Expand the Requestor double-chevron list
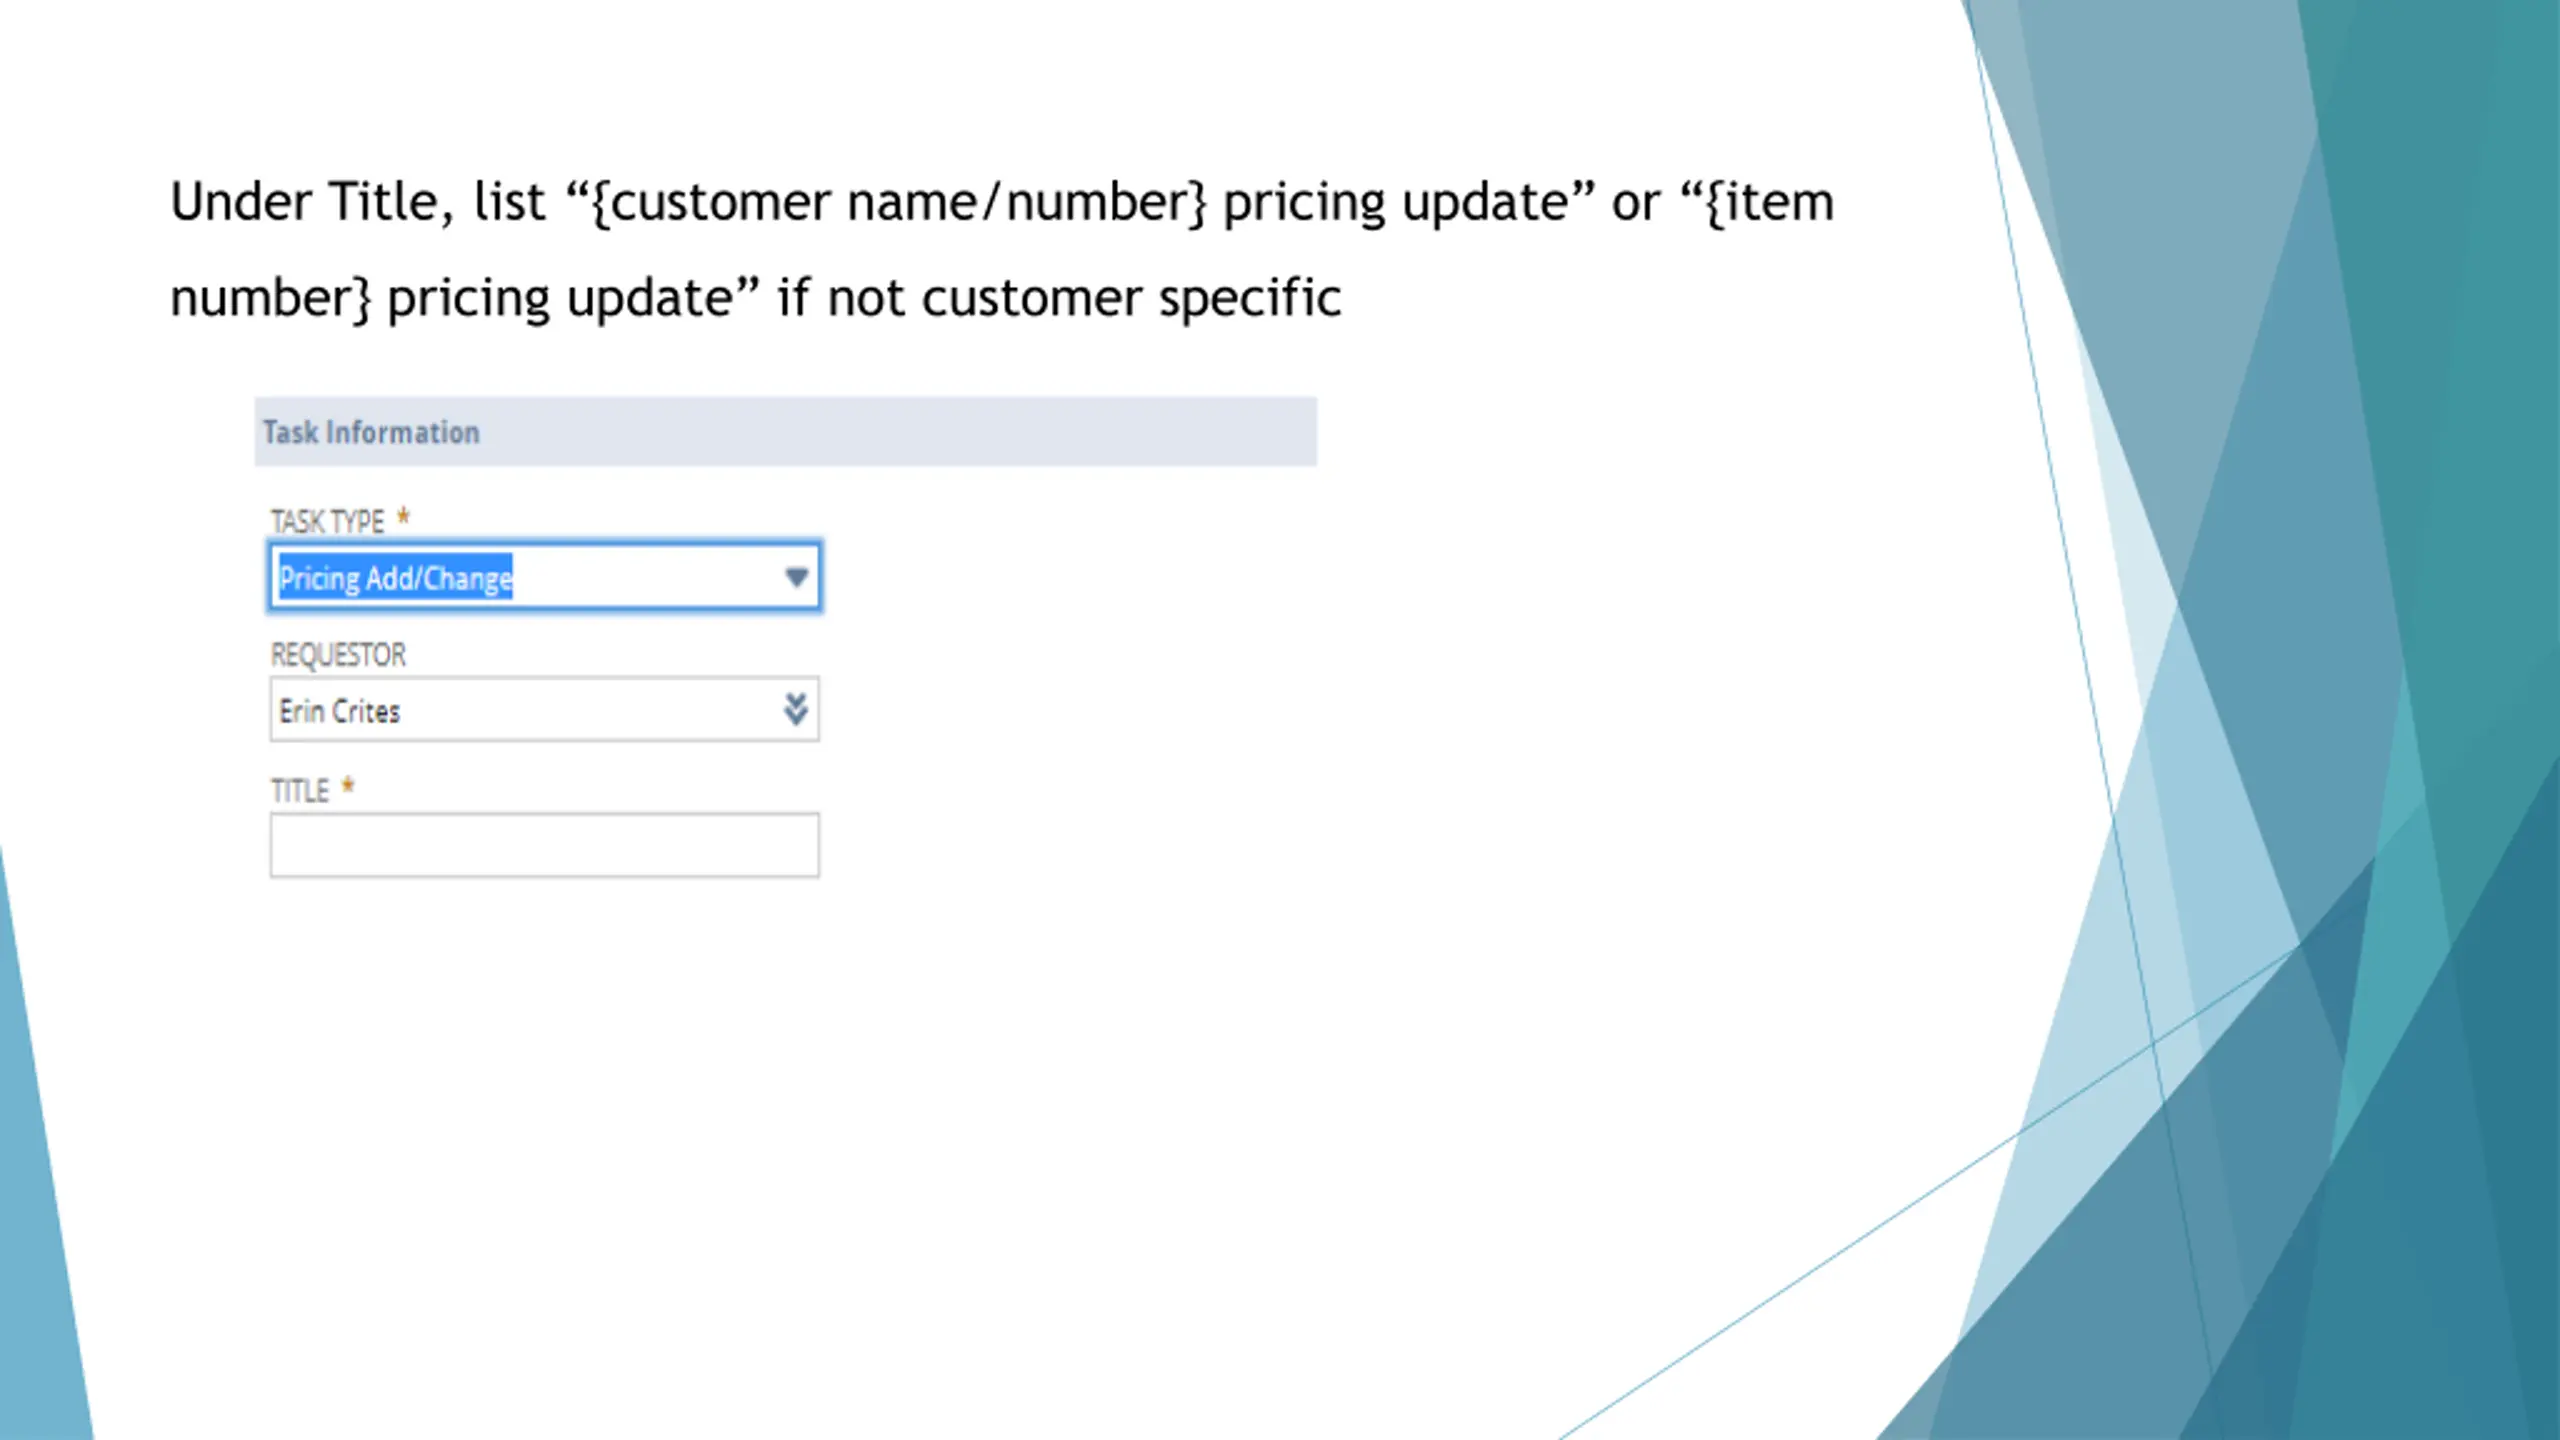 795,709
